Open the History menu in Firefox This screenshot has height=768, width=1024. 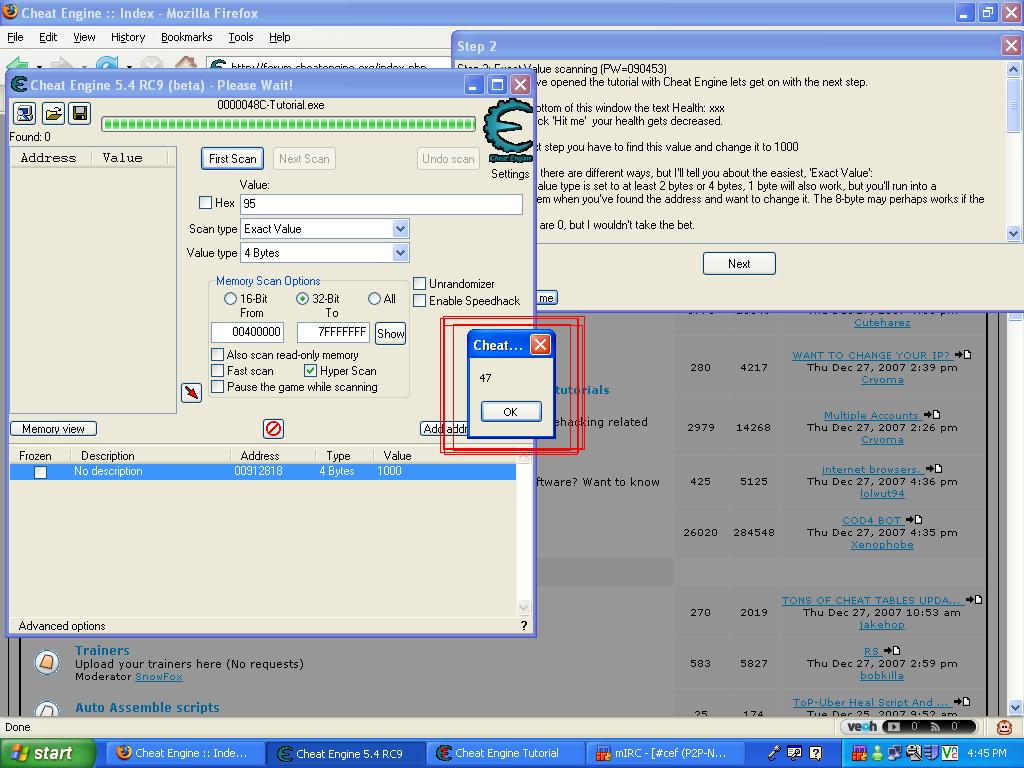click(128, 37)
